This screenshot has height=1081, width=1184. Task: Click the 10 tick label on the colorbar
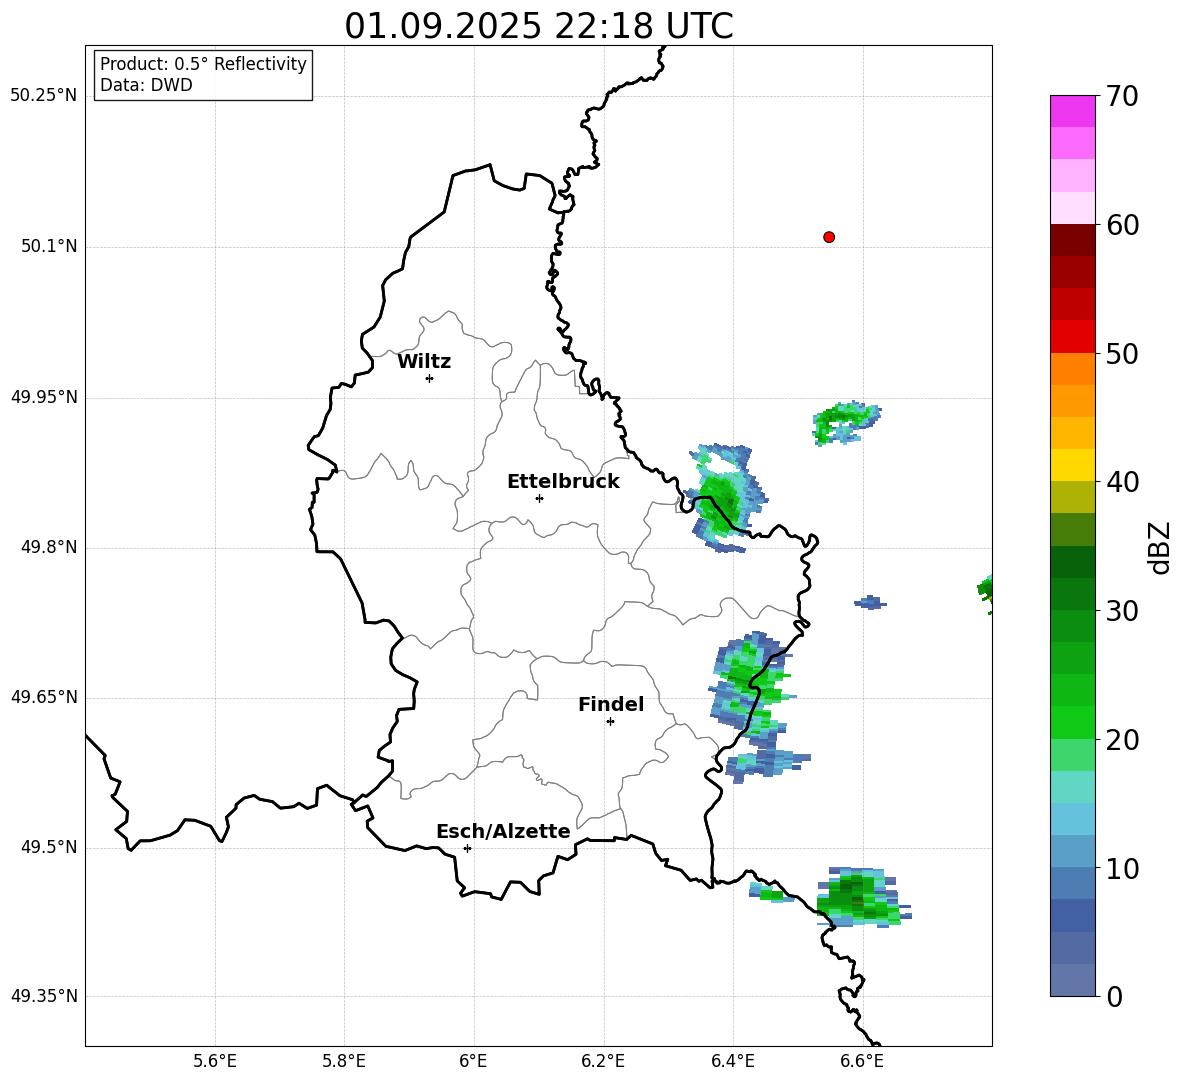click(1122, 869)
